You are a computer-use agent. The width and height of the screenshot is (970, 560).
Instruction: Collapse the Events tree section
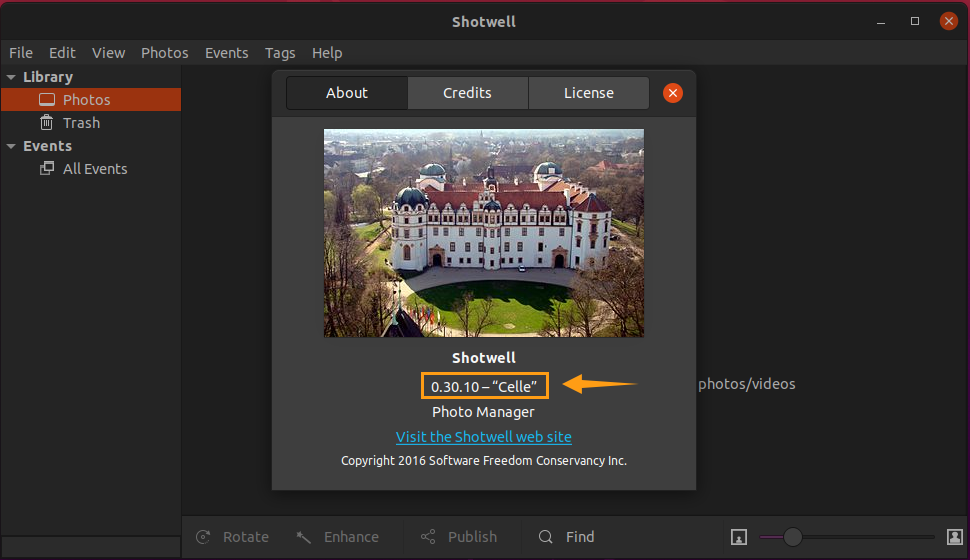(11, 147)
